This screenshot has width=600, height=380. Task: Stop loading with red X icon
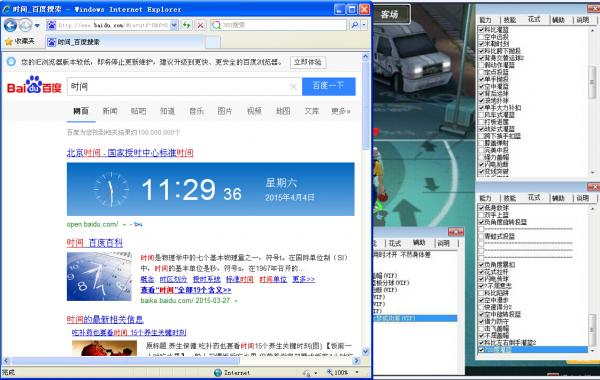(x=200, y=25)
